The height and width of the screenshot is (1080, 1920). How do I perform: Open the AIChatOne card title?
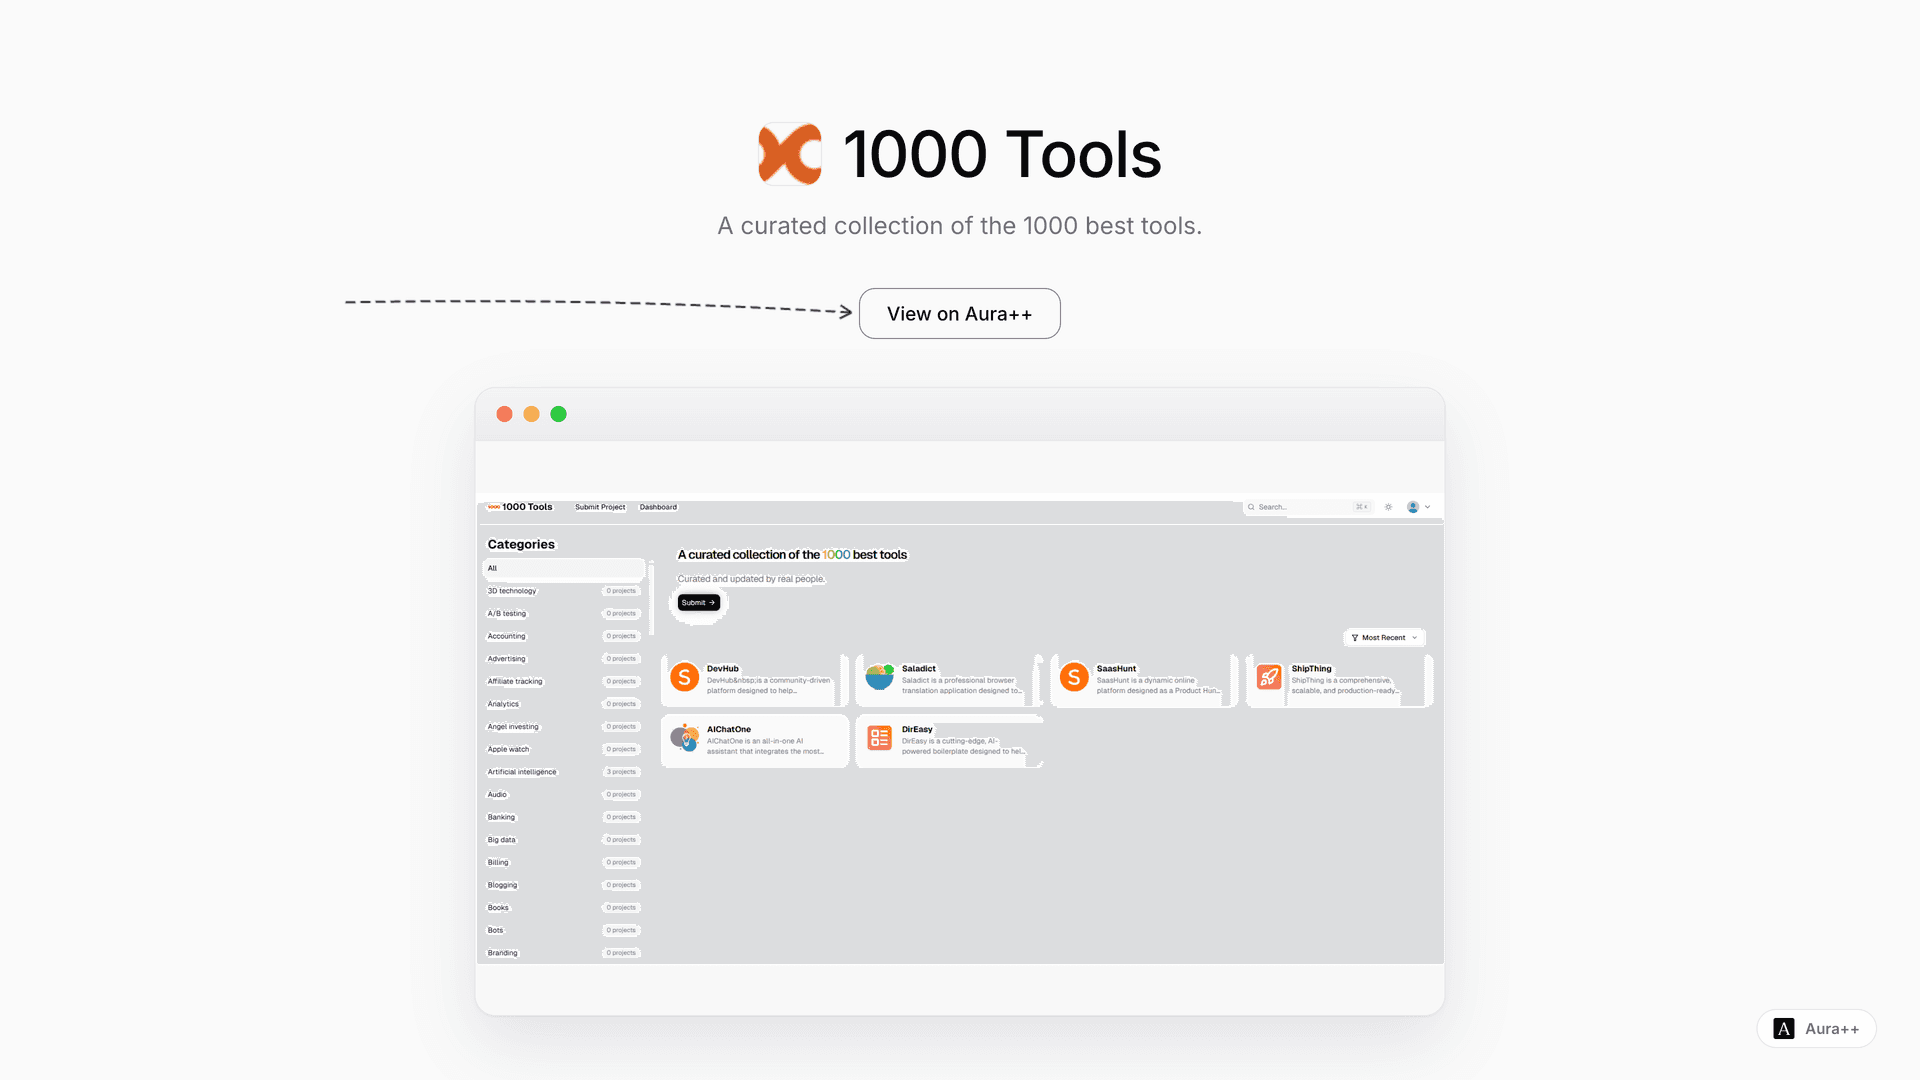(729, 730)
